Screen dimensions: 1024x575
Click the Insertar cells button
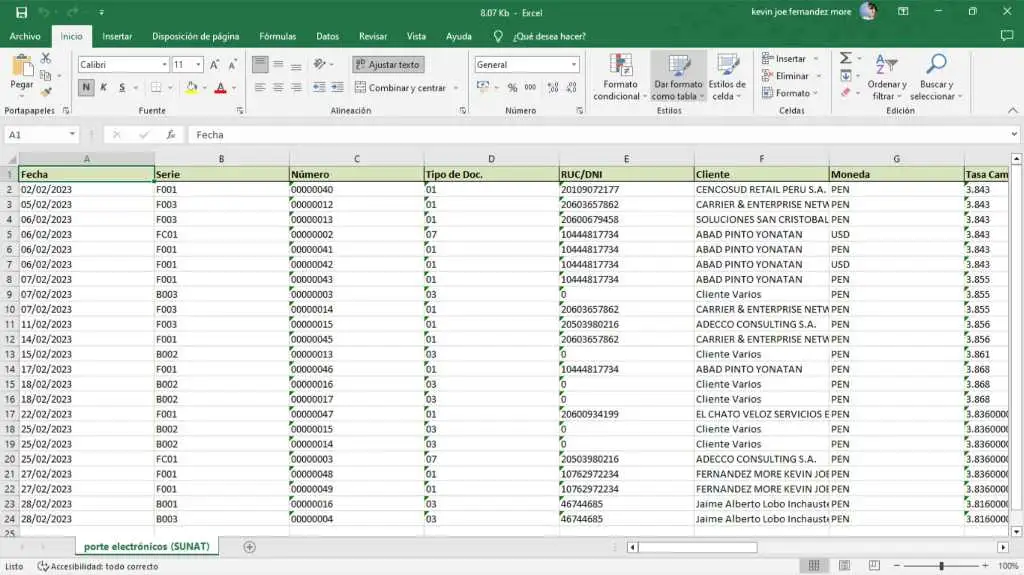click(x=790, y=59)
